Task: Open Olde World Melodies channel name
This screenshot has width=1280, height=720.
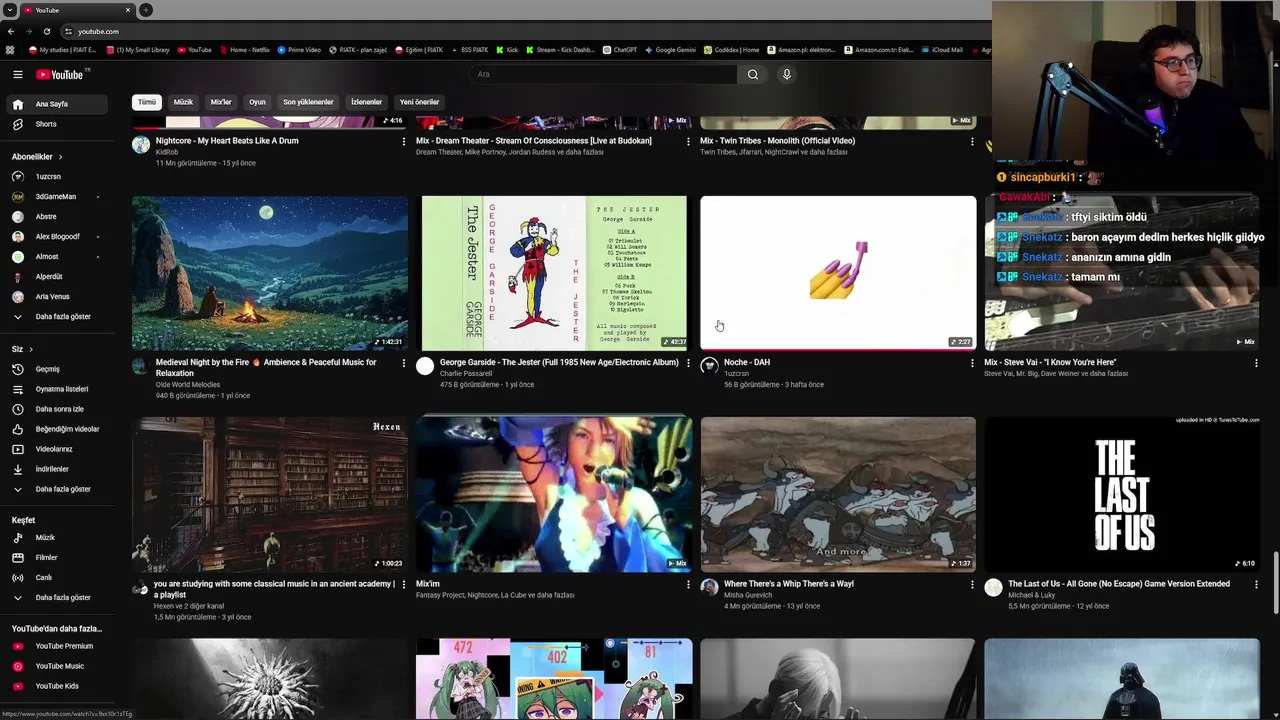Action: 188,385
